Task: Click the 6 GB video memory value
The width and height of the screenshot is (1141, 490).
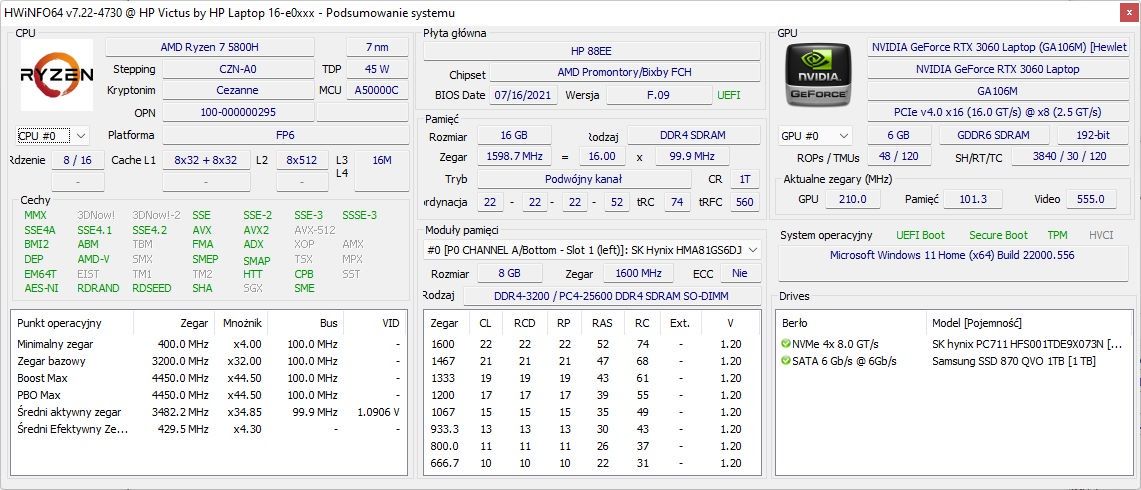Action: 899,135
